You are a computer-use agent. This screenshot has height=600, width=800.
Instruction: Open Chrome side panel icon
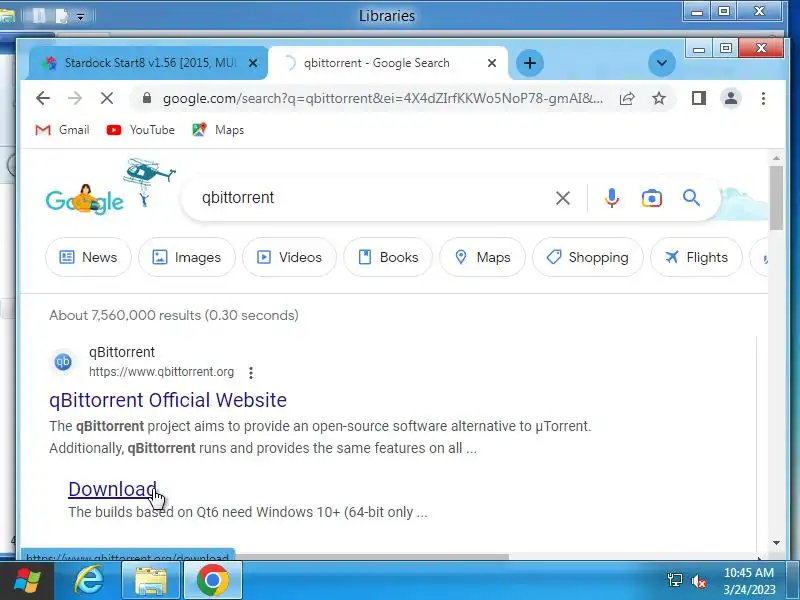(x=698, y=98)
